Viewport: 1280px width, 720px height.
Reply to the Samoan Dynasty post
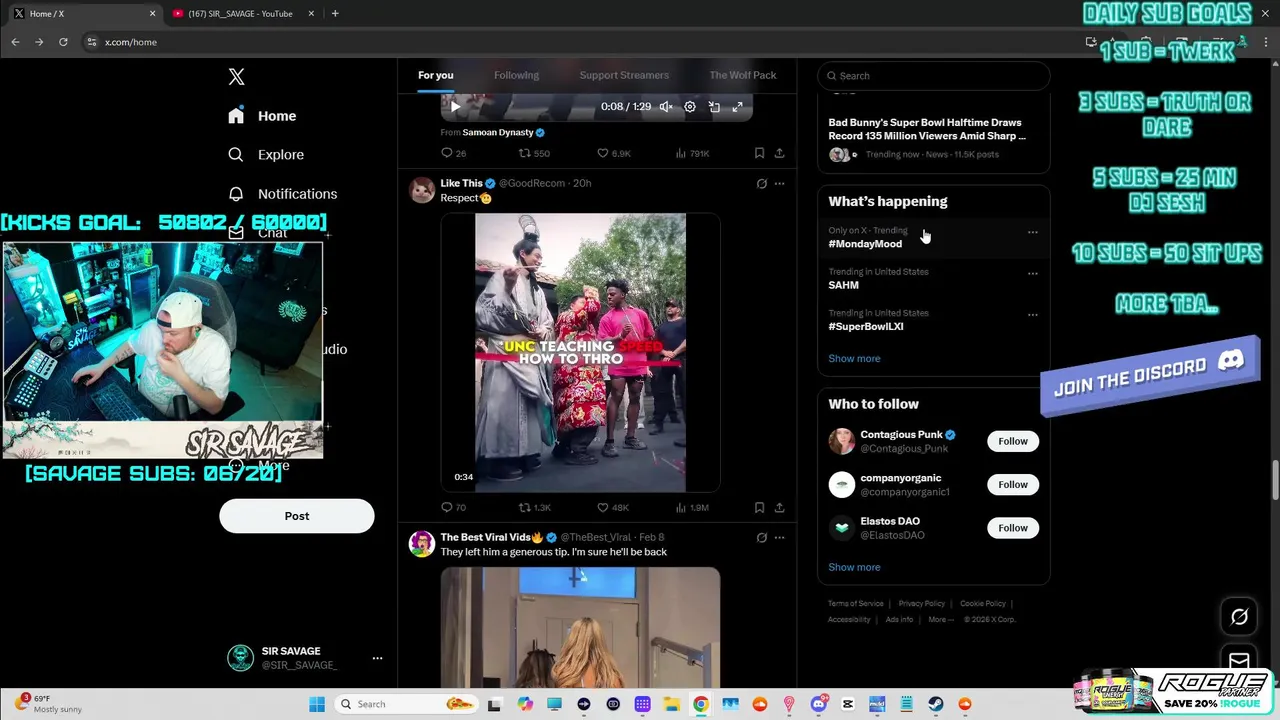pos(453,153)
